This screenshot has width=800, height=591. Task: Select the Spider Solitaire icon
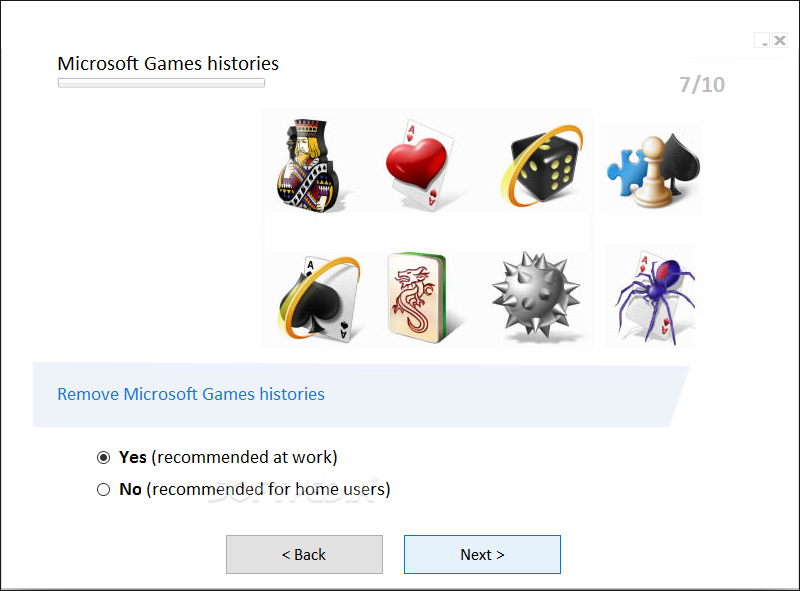pyautogui.click(x=655, y=297)
